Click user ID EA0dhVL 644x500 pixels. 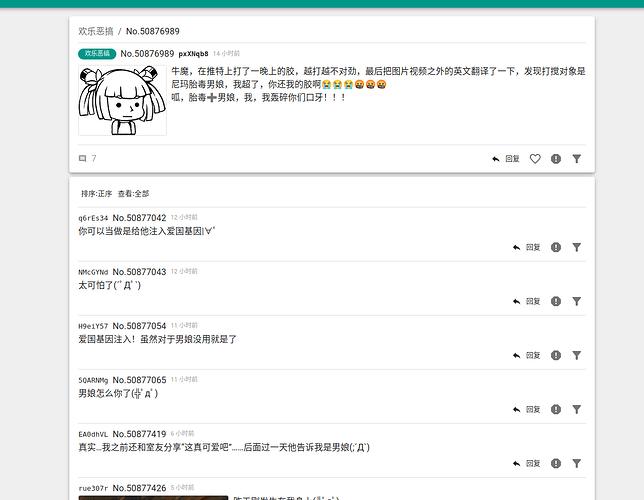point(93,435)
